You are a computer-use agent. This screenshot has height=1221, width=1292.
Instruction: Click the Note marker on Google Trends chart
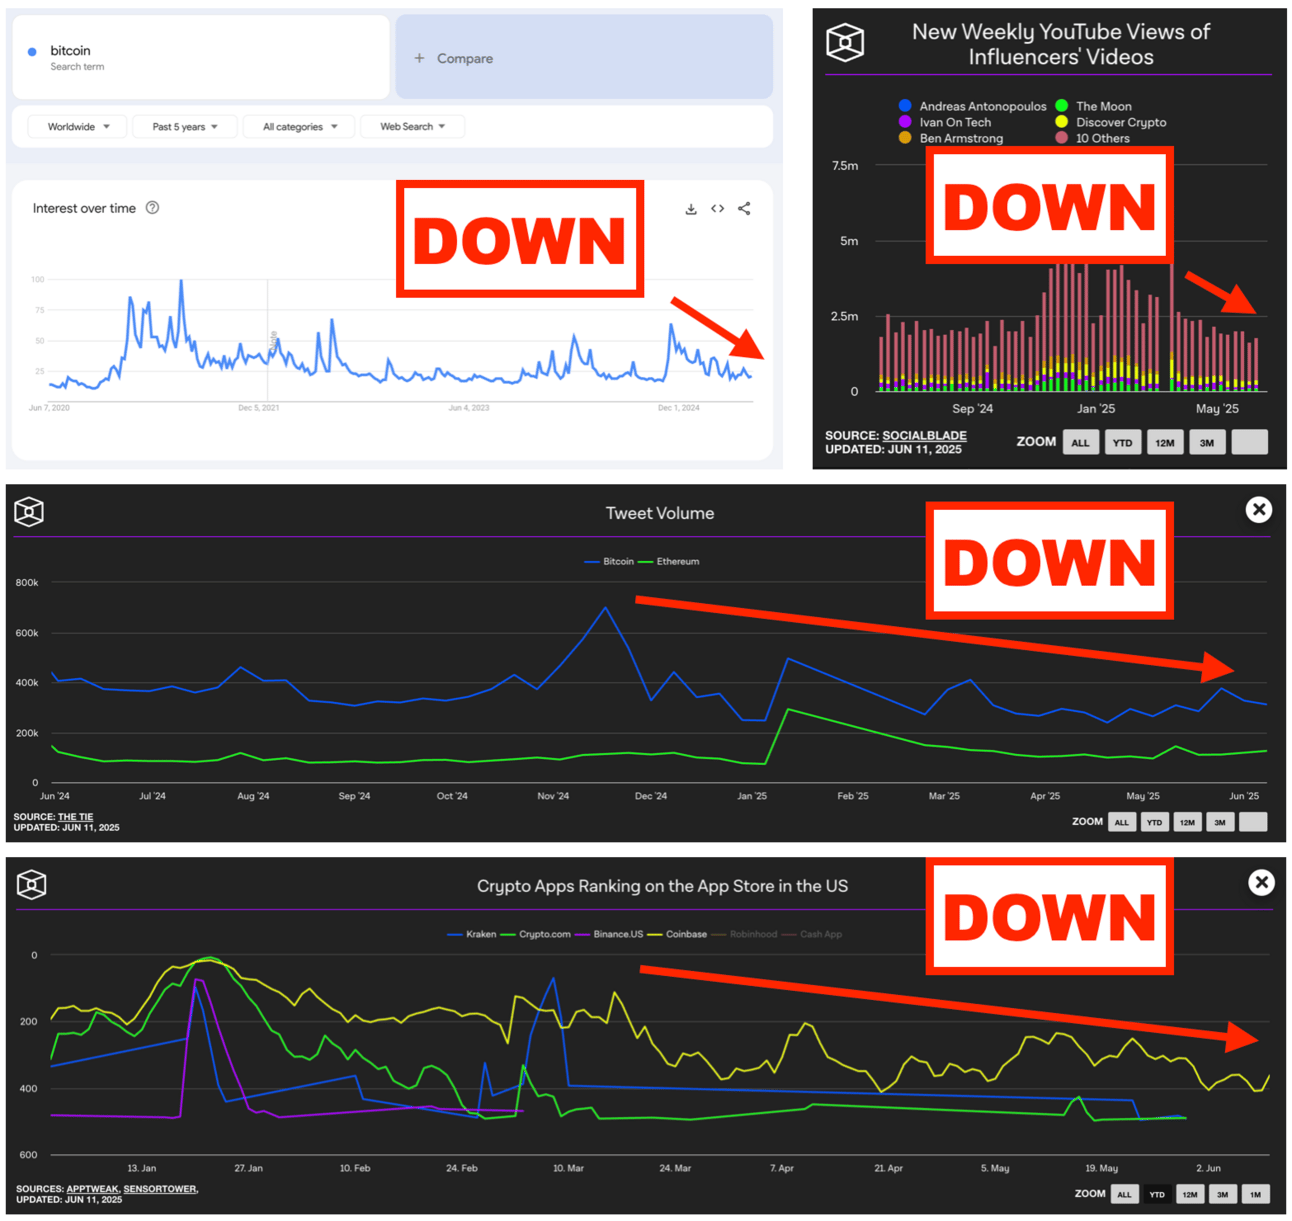tap(273, 340)
